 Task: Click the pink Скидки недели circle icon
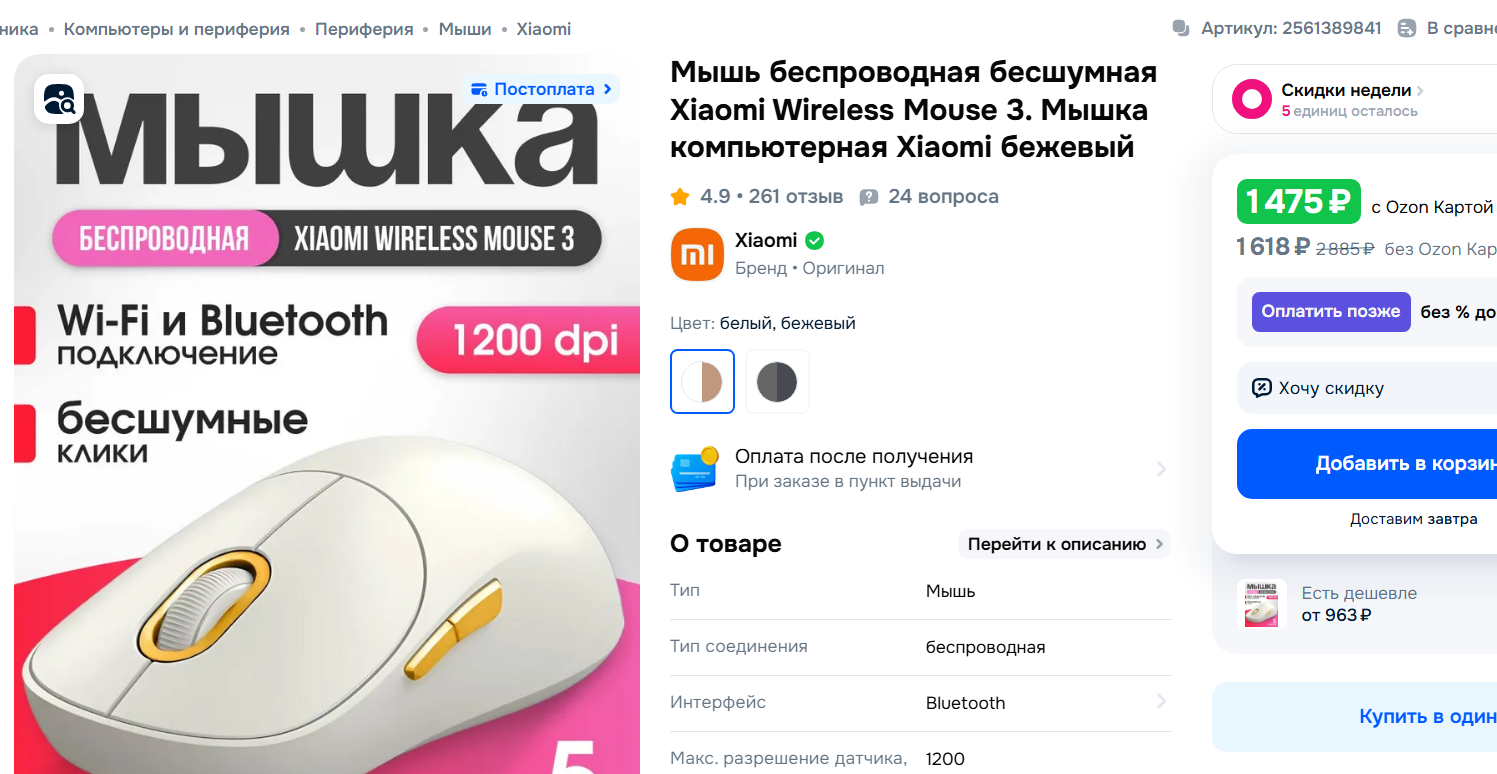tap(1252, 99)
